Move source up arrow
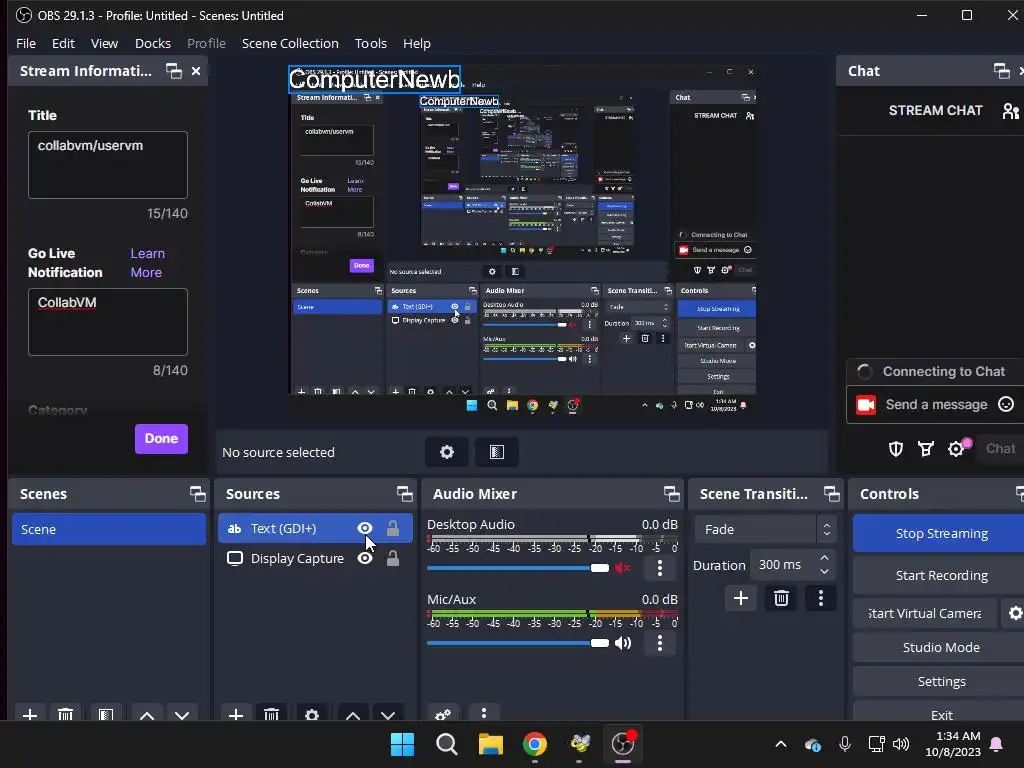The height and width of the screenshot is (768, 1024). [x=353, y=715]
